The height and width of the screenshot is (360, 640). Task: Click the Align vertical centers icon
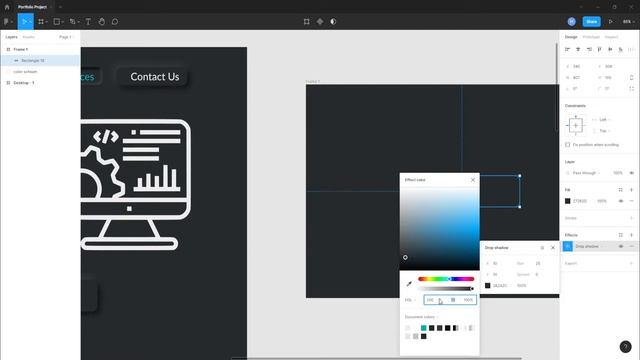pos(610,49)
